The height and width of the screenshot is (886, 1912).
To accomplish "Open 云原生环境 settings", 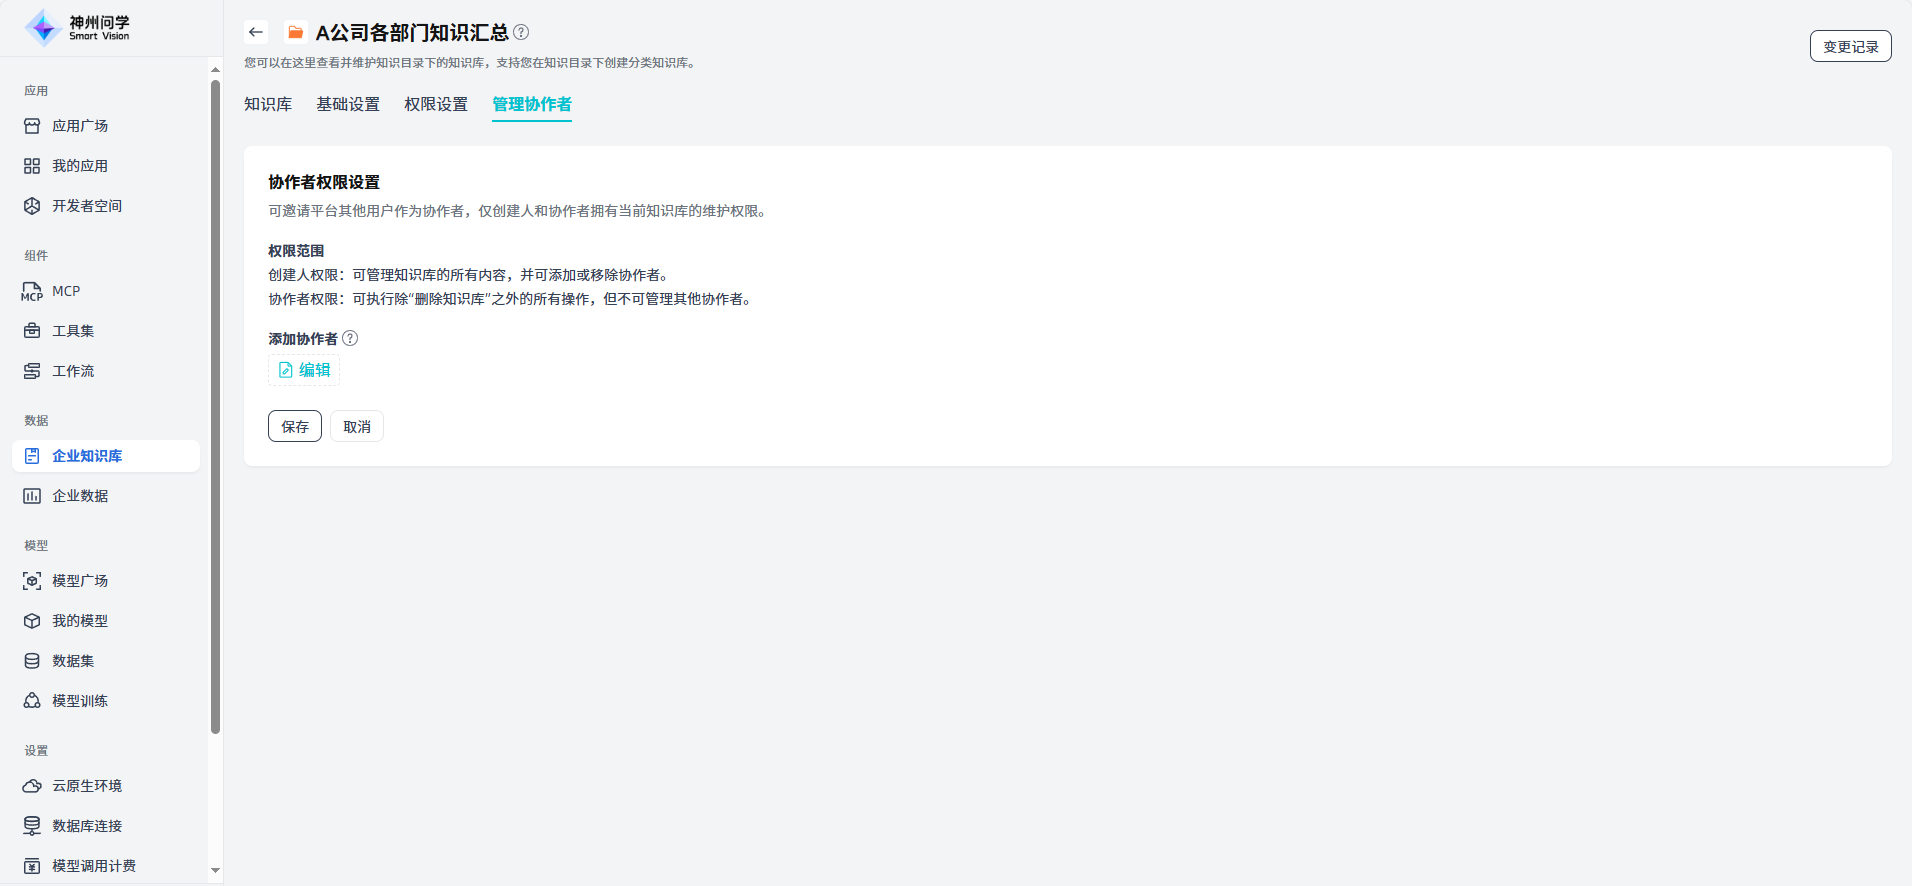I will (87, 786).
